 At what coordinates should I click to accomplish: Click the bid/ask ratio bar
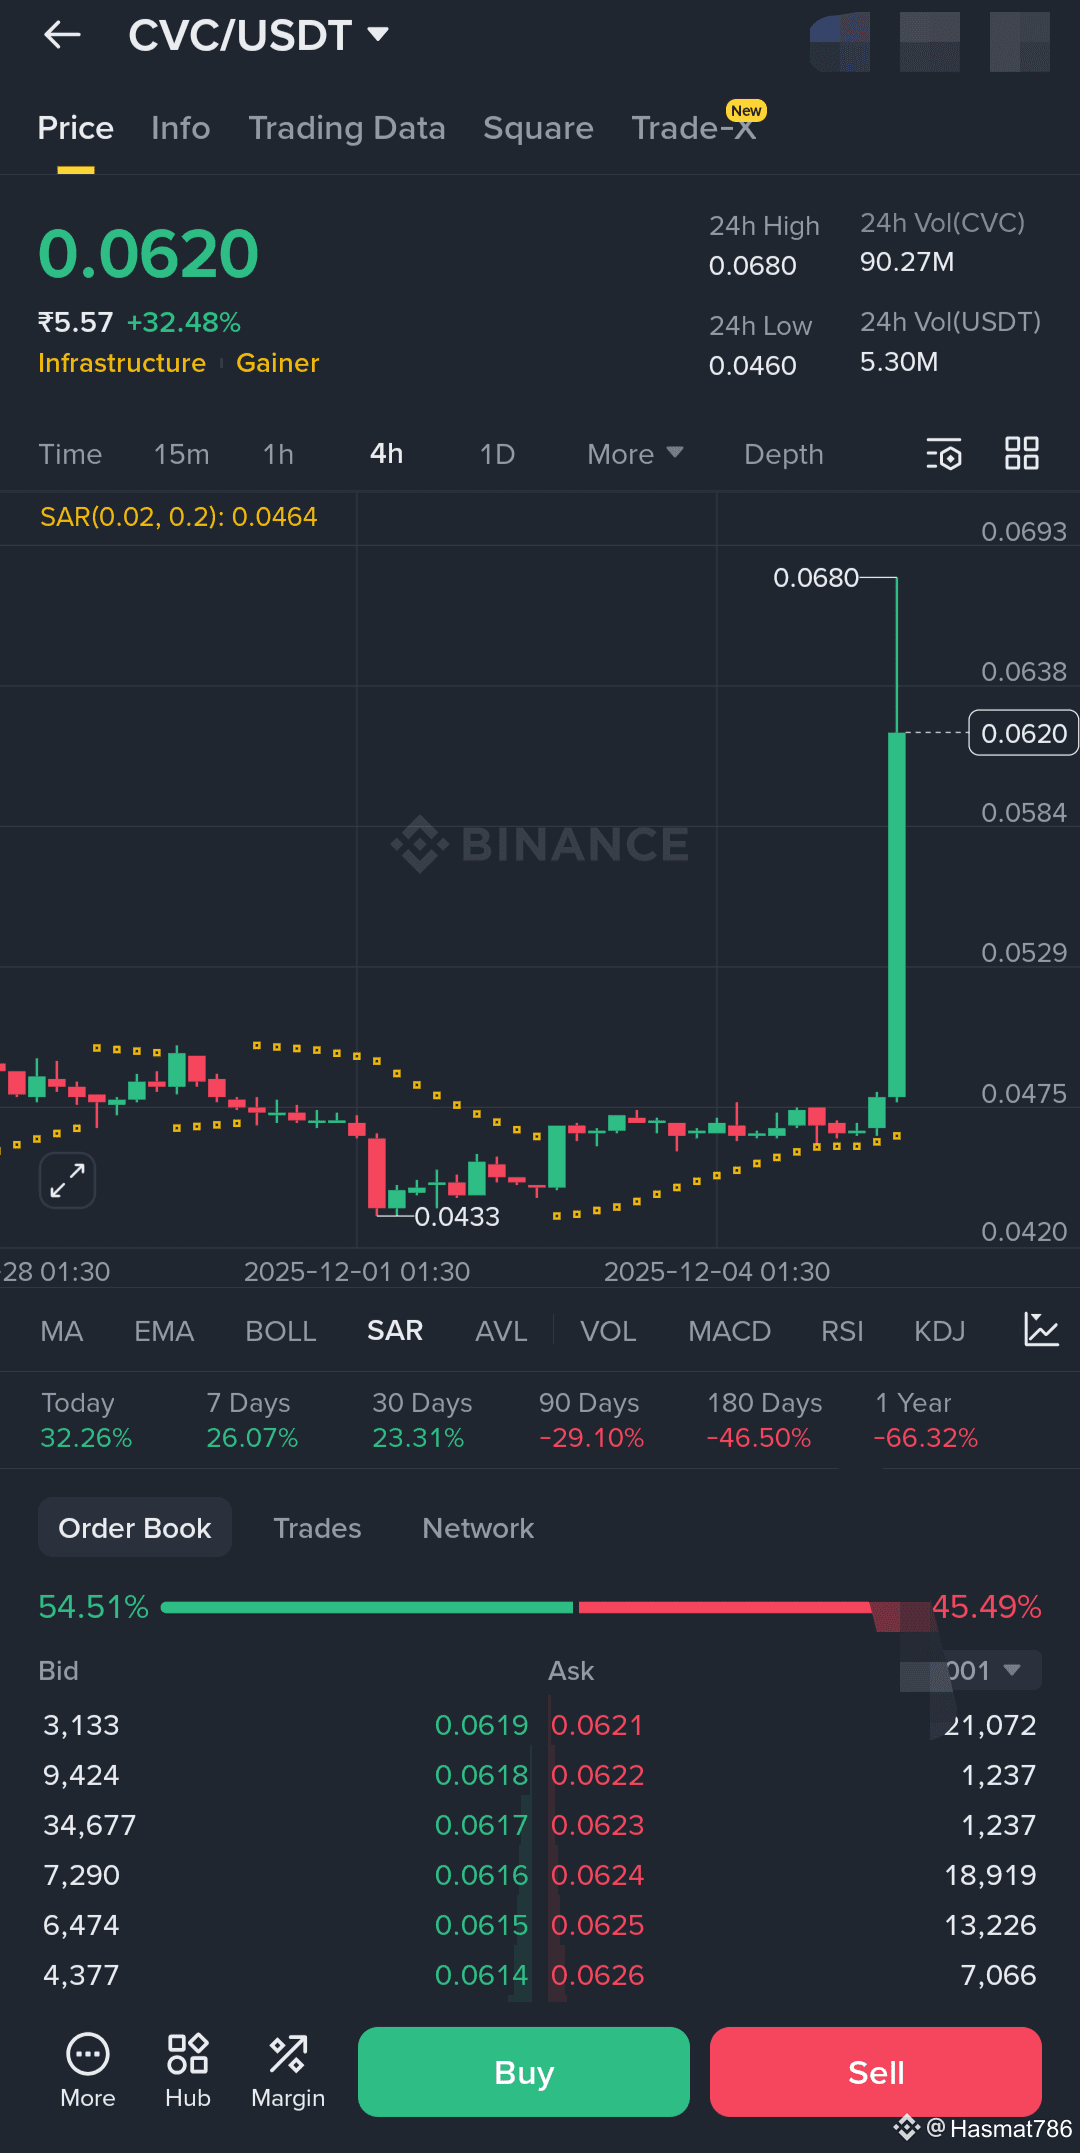point(540,1607)
